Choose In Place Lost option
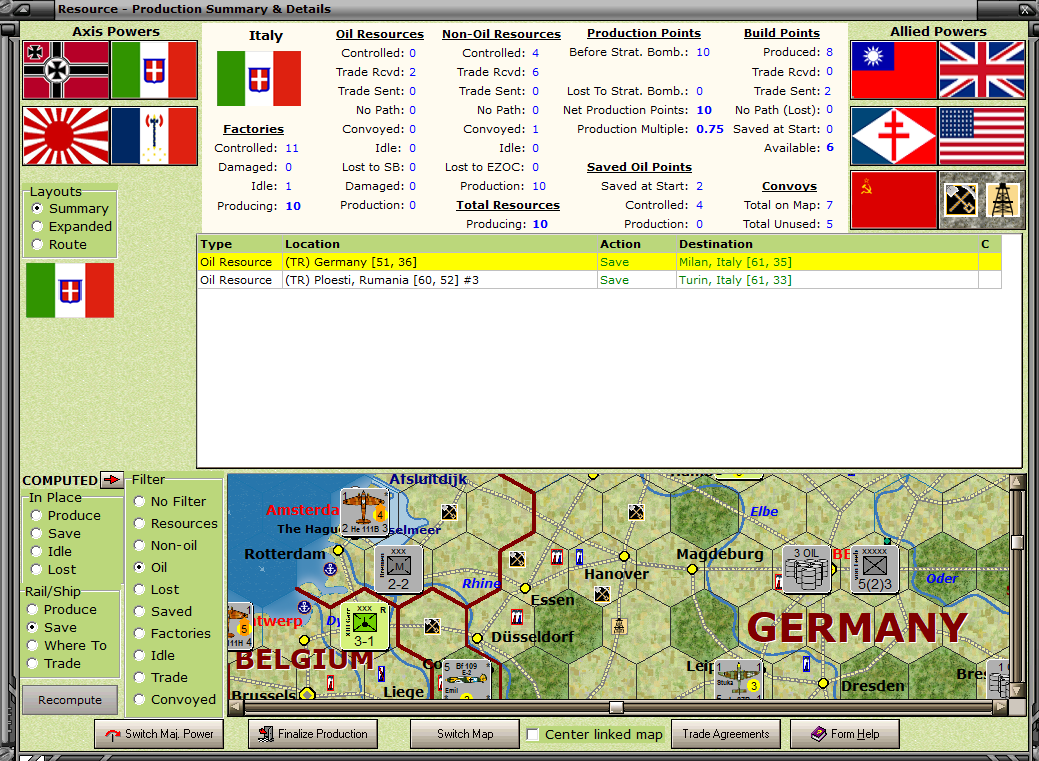The image size is (1039, 761). 53,569
